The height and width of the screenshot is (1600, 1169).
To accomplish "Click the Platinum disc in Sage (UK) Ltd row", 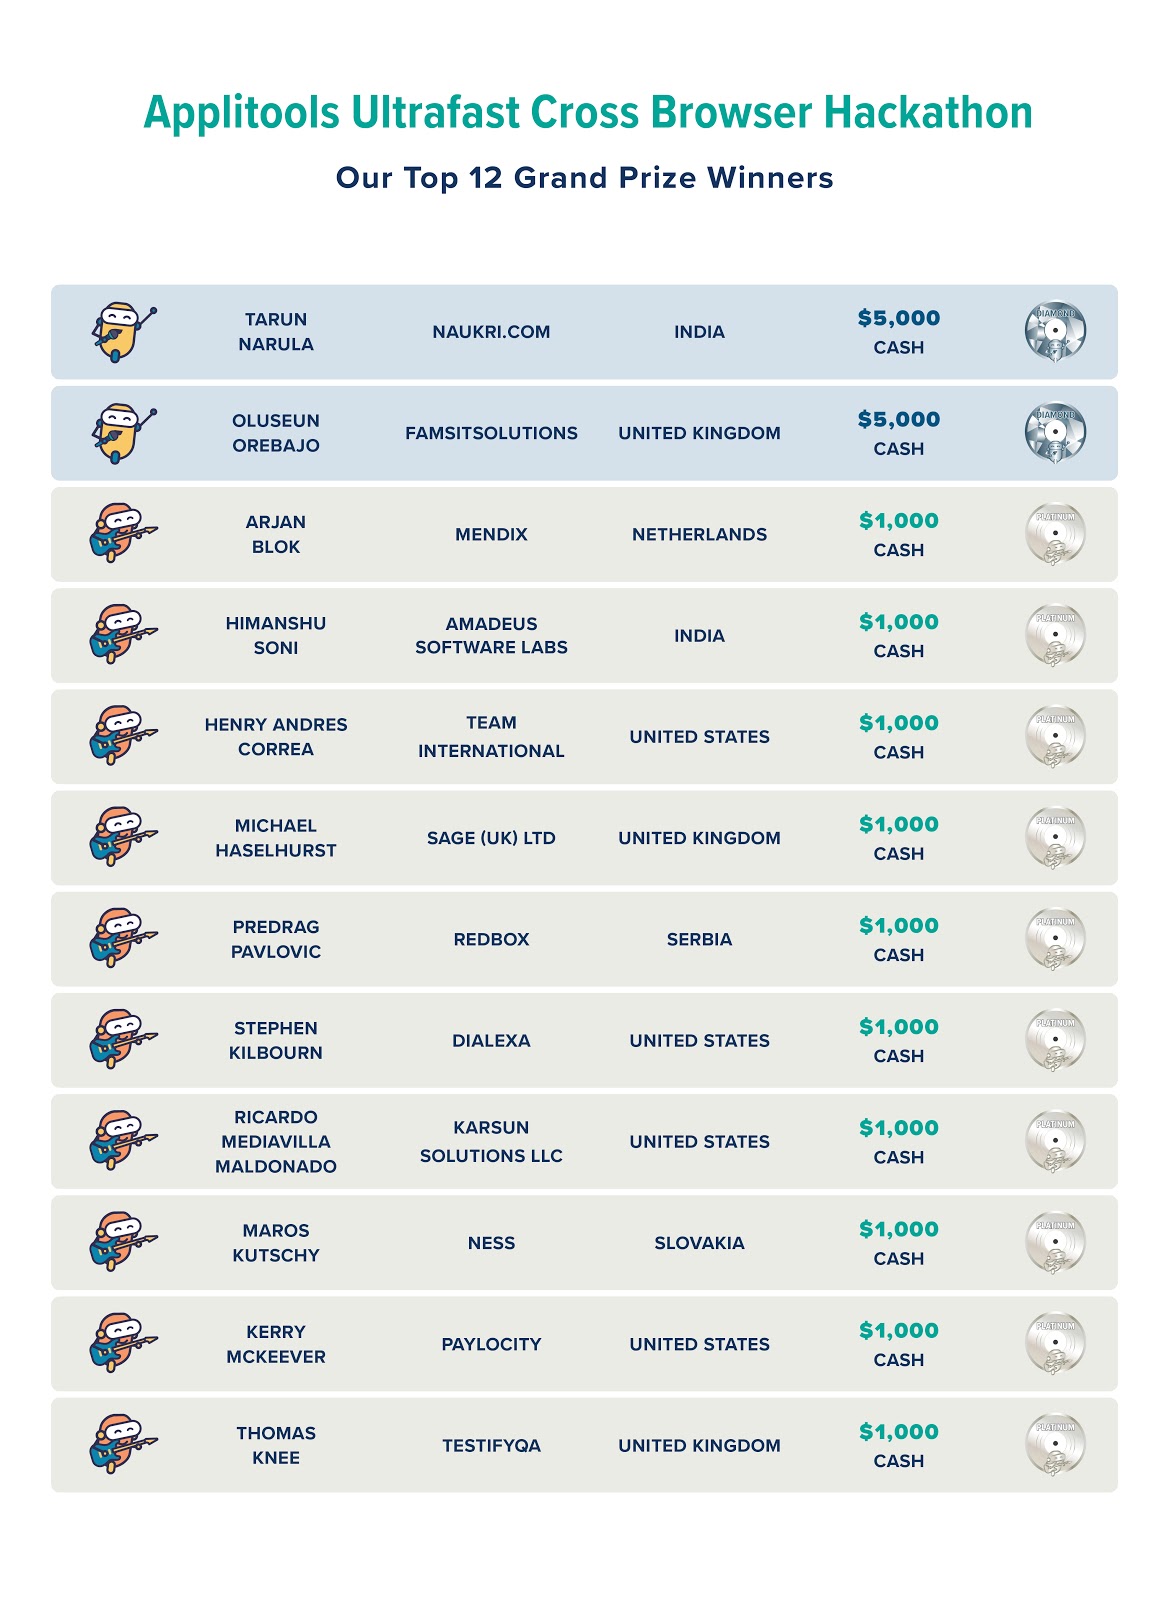I will coord(1055,838).
